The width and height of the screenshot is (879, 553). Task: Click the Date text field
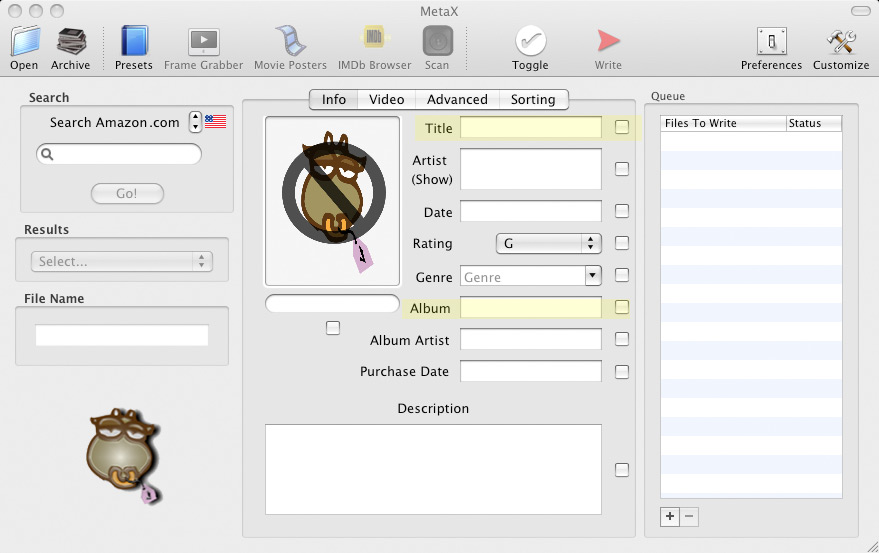[531, 211]
